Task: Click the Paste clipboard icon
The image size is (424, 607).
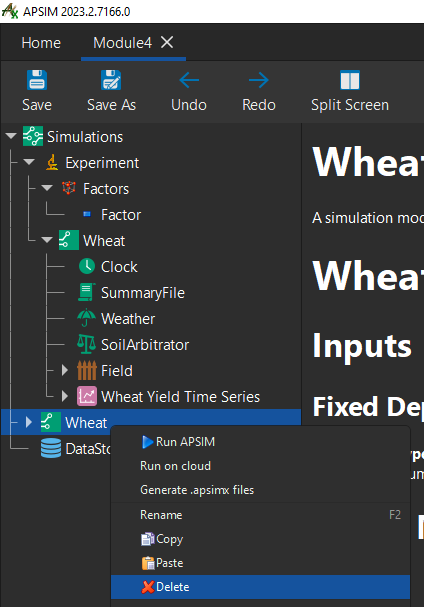Action: point(148,563)
